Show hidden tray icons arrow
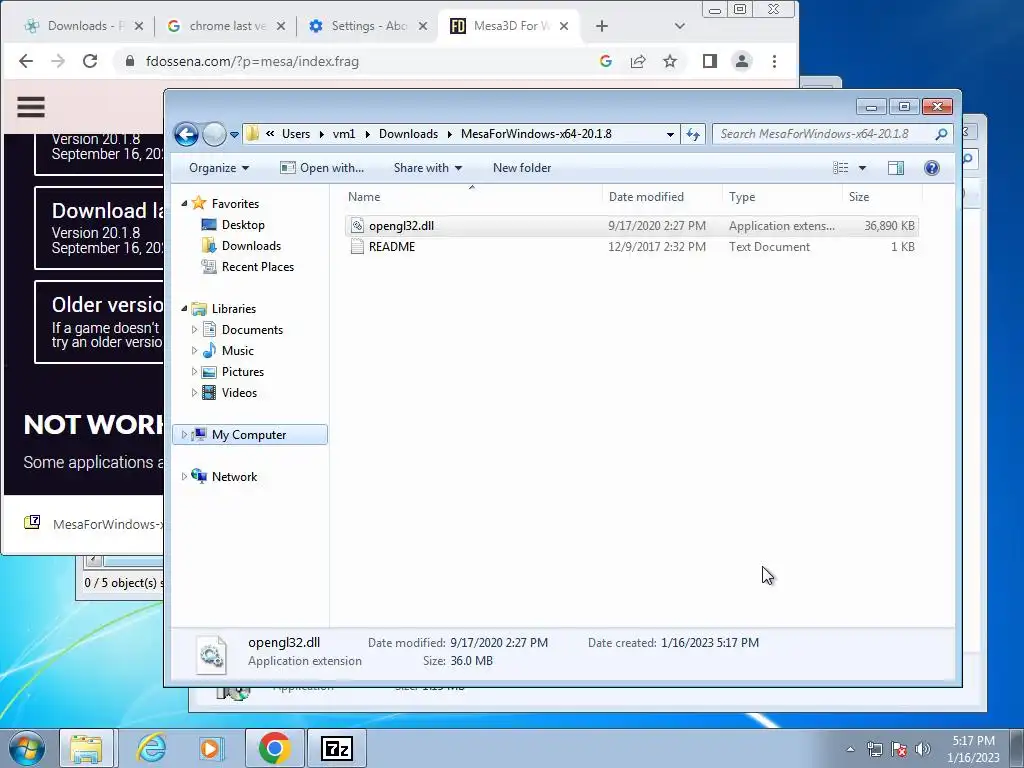 coord(850,749)
